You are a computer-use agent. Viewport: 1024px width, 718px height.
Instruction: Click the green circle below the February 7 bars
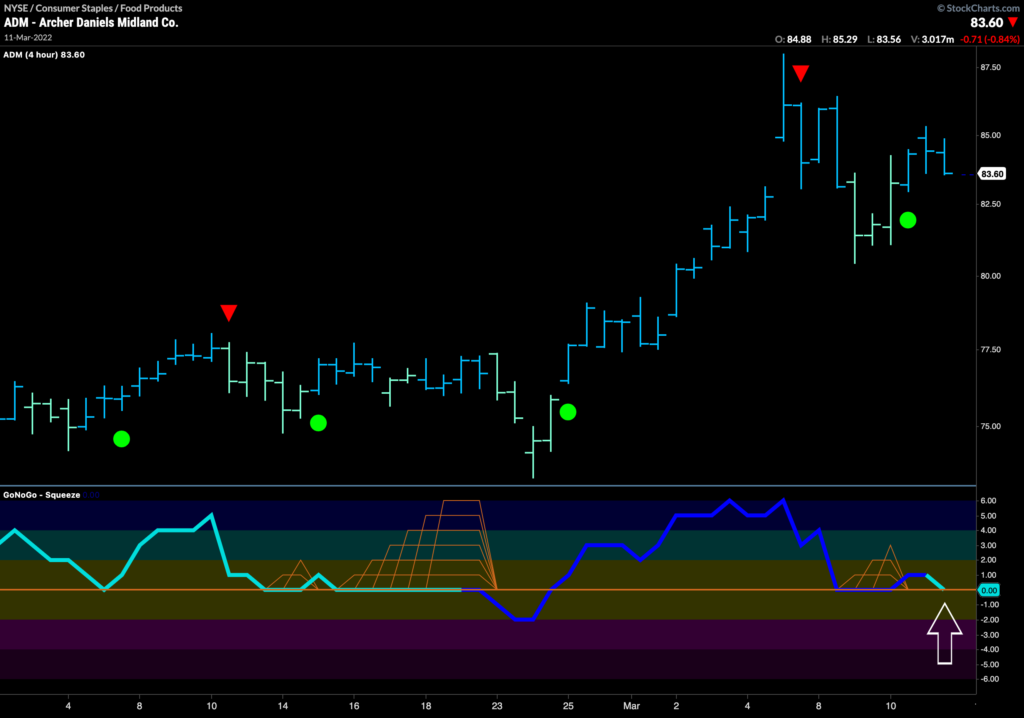tap(121, 439)
